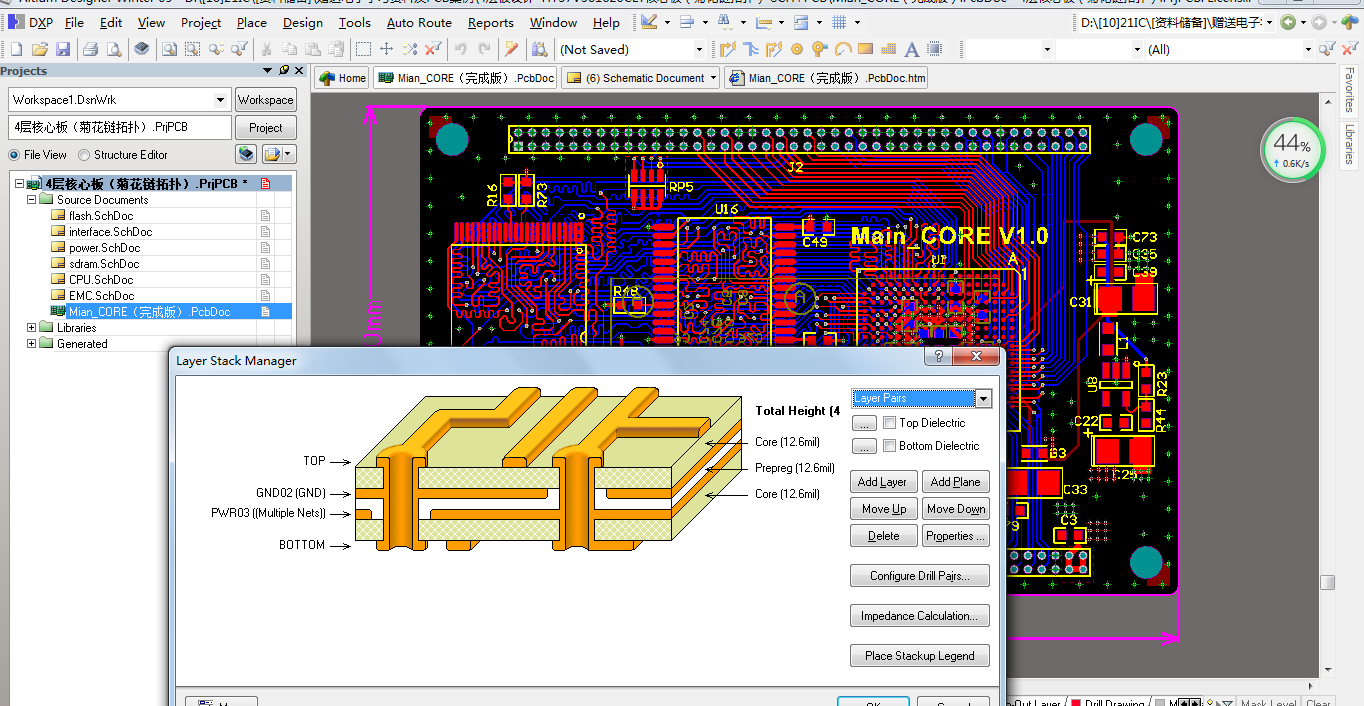1364x706 pixels.
Task: Switch to the Schematic Document tab
Action: pos(641,78)
